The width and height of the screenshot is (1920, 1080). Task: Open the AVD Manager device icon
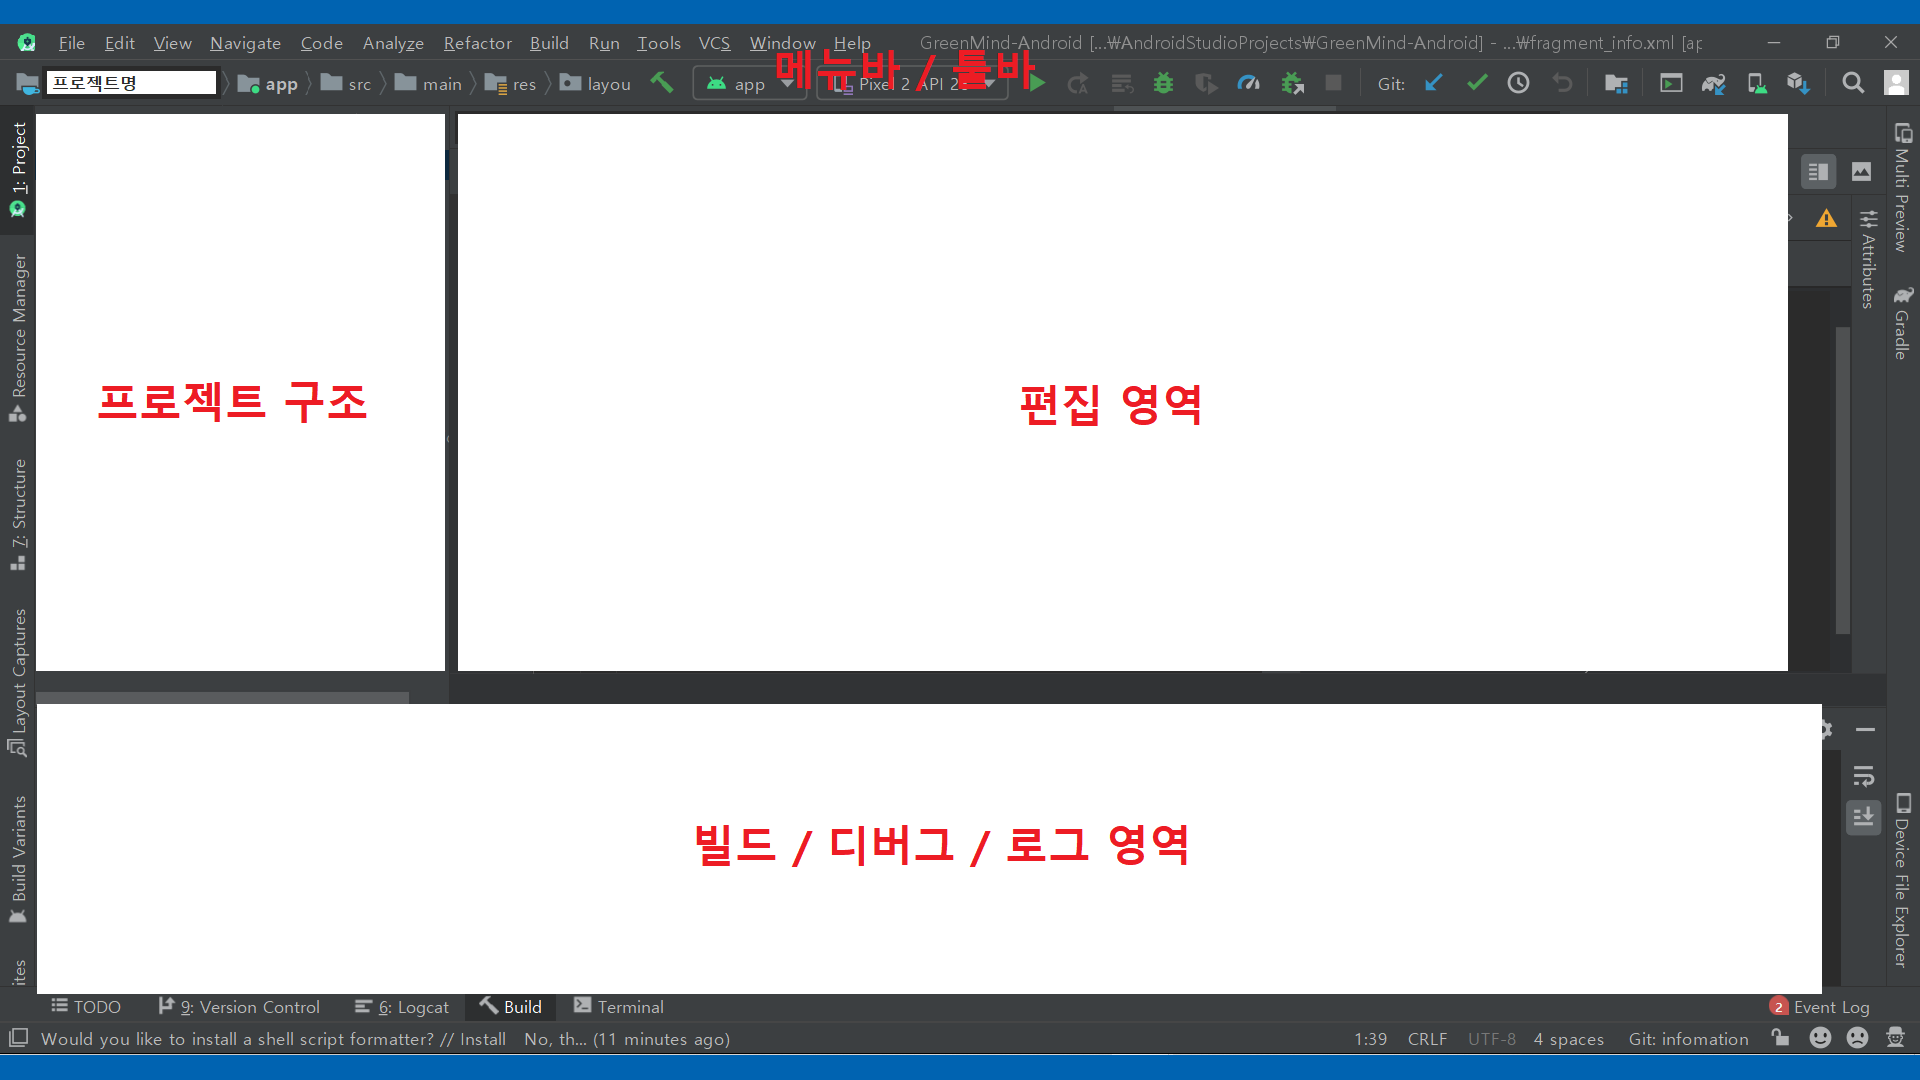(1756, 83)
